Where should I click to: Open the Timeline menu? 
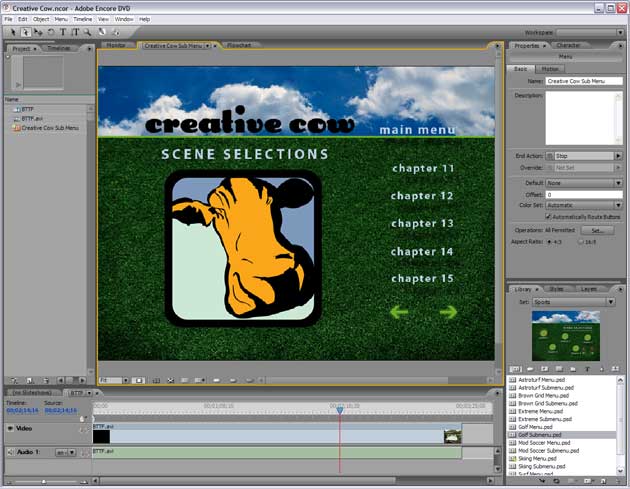(83, 19)
